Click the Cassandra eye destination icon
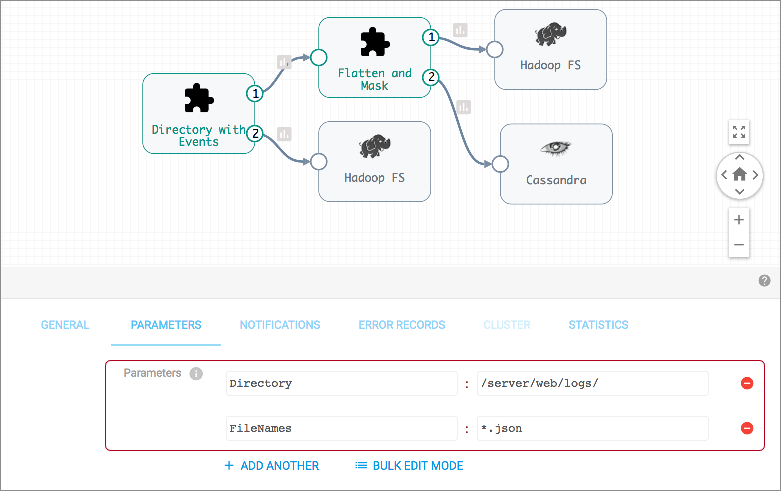This screenshot has width=781, height=491. click(x=556, y=148)
